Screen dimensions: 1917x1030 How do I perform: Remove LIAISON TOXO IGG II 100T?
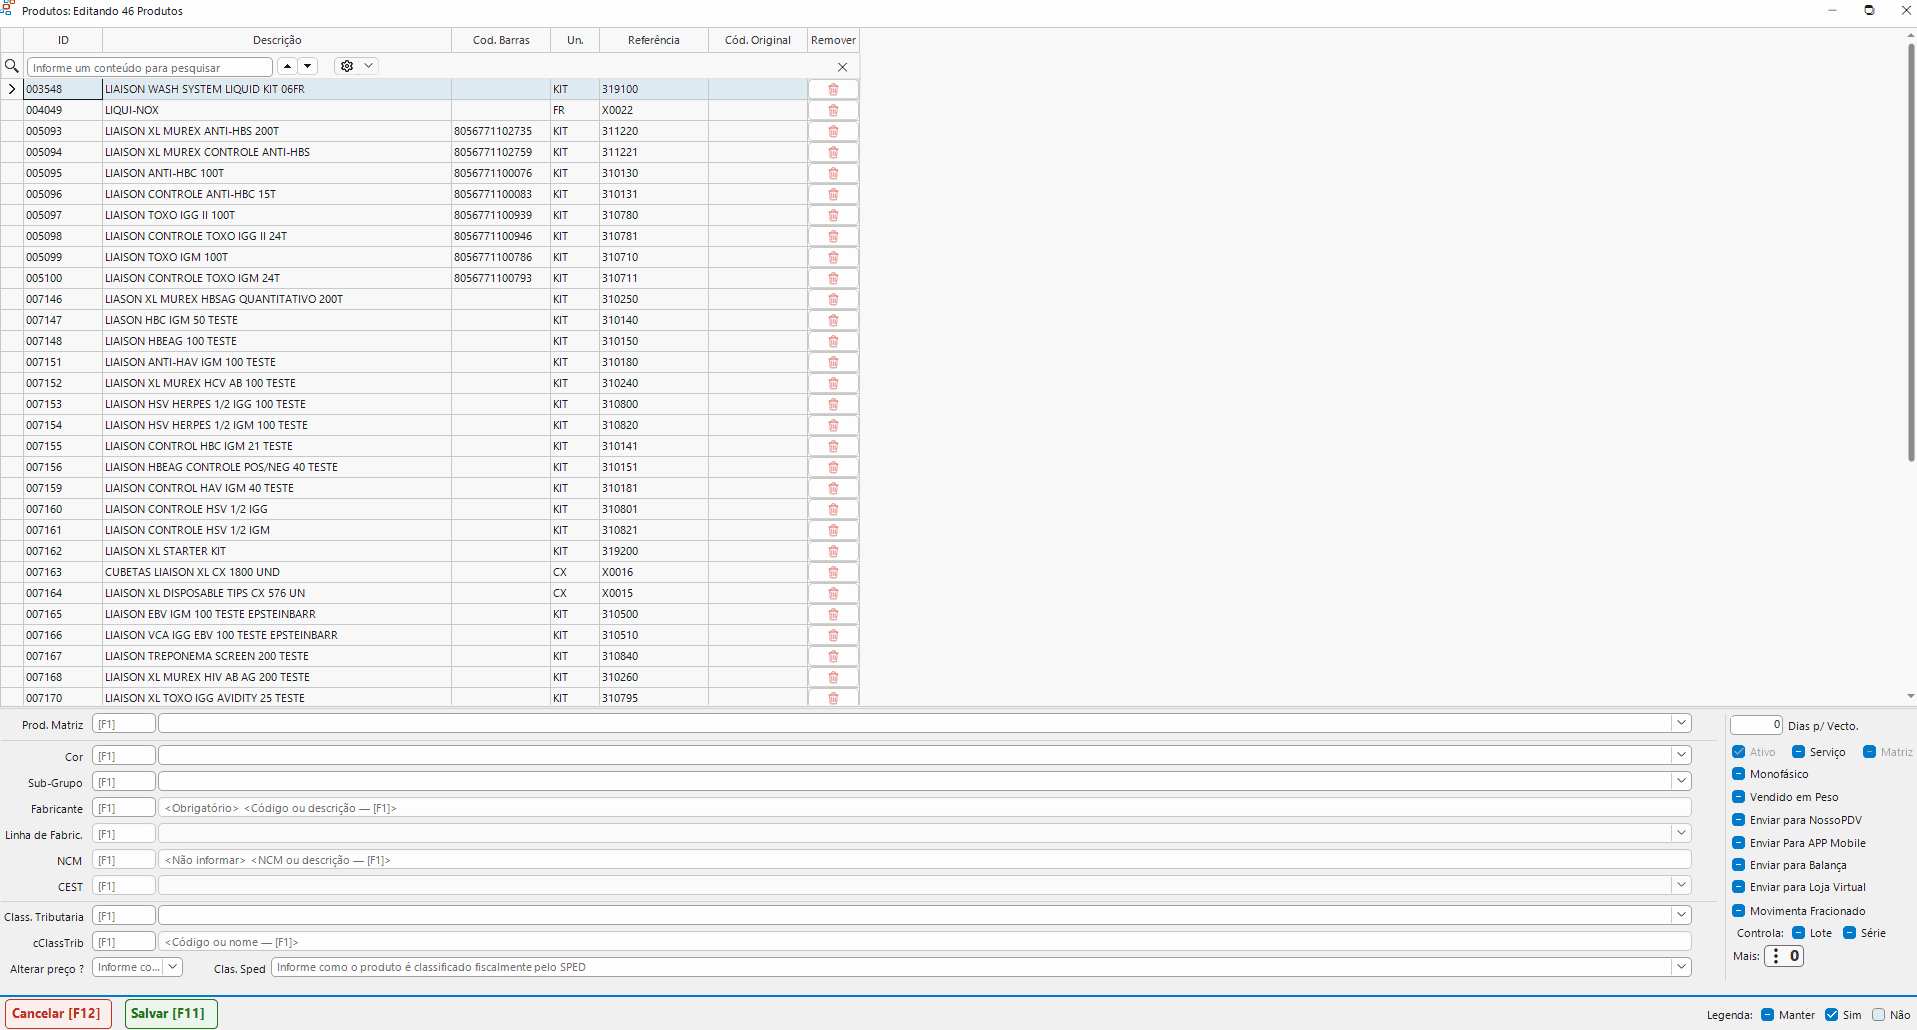point(833,215)
